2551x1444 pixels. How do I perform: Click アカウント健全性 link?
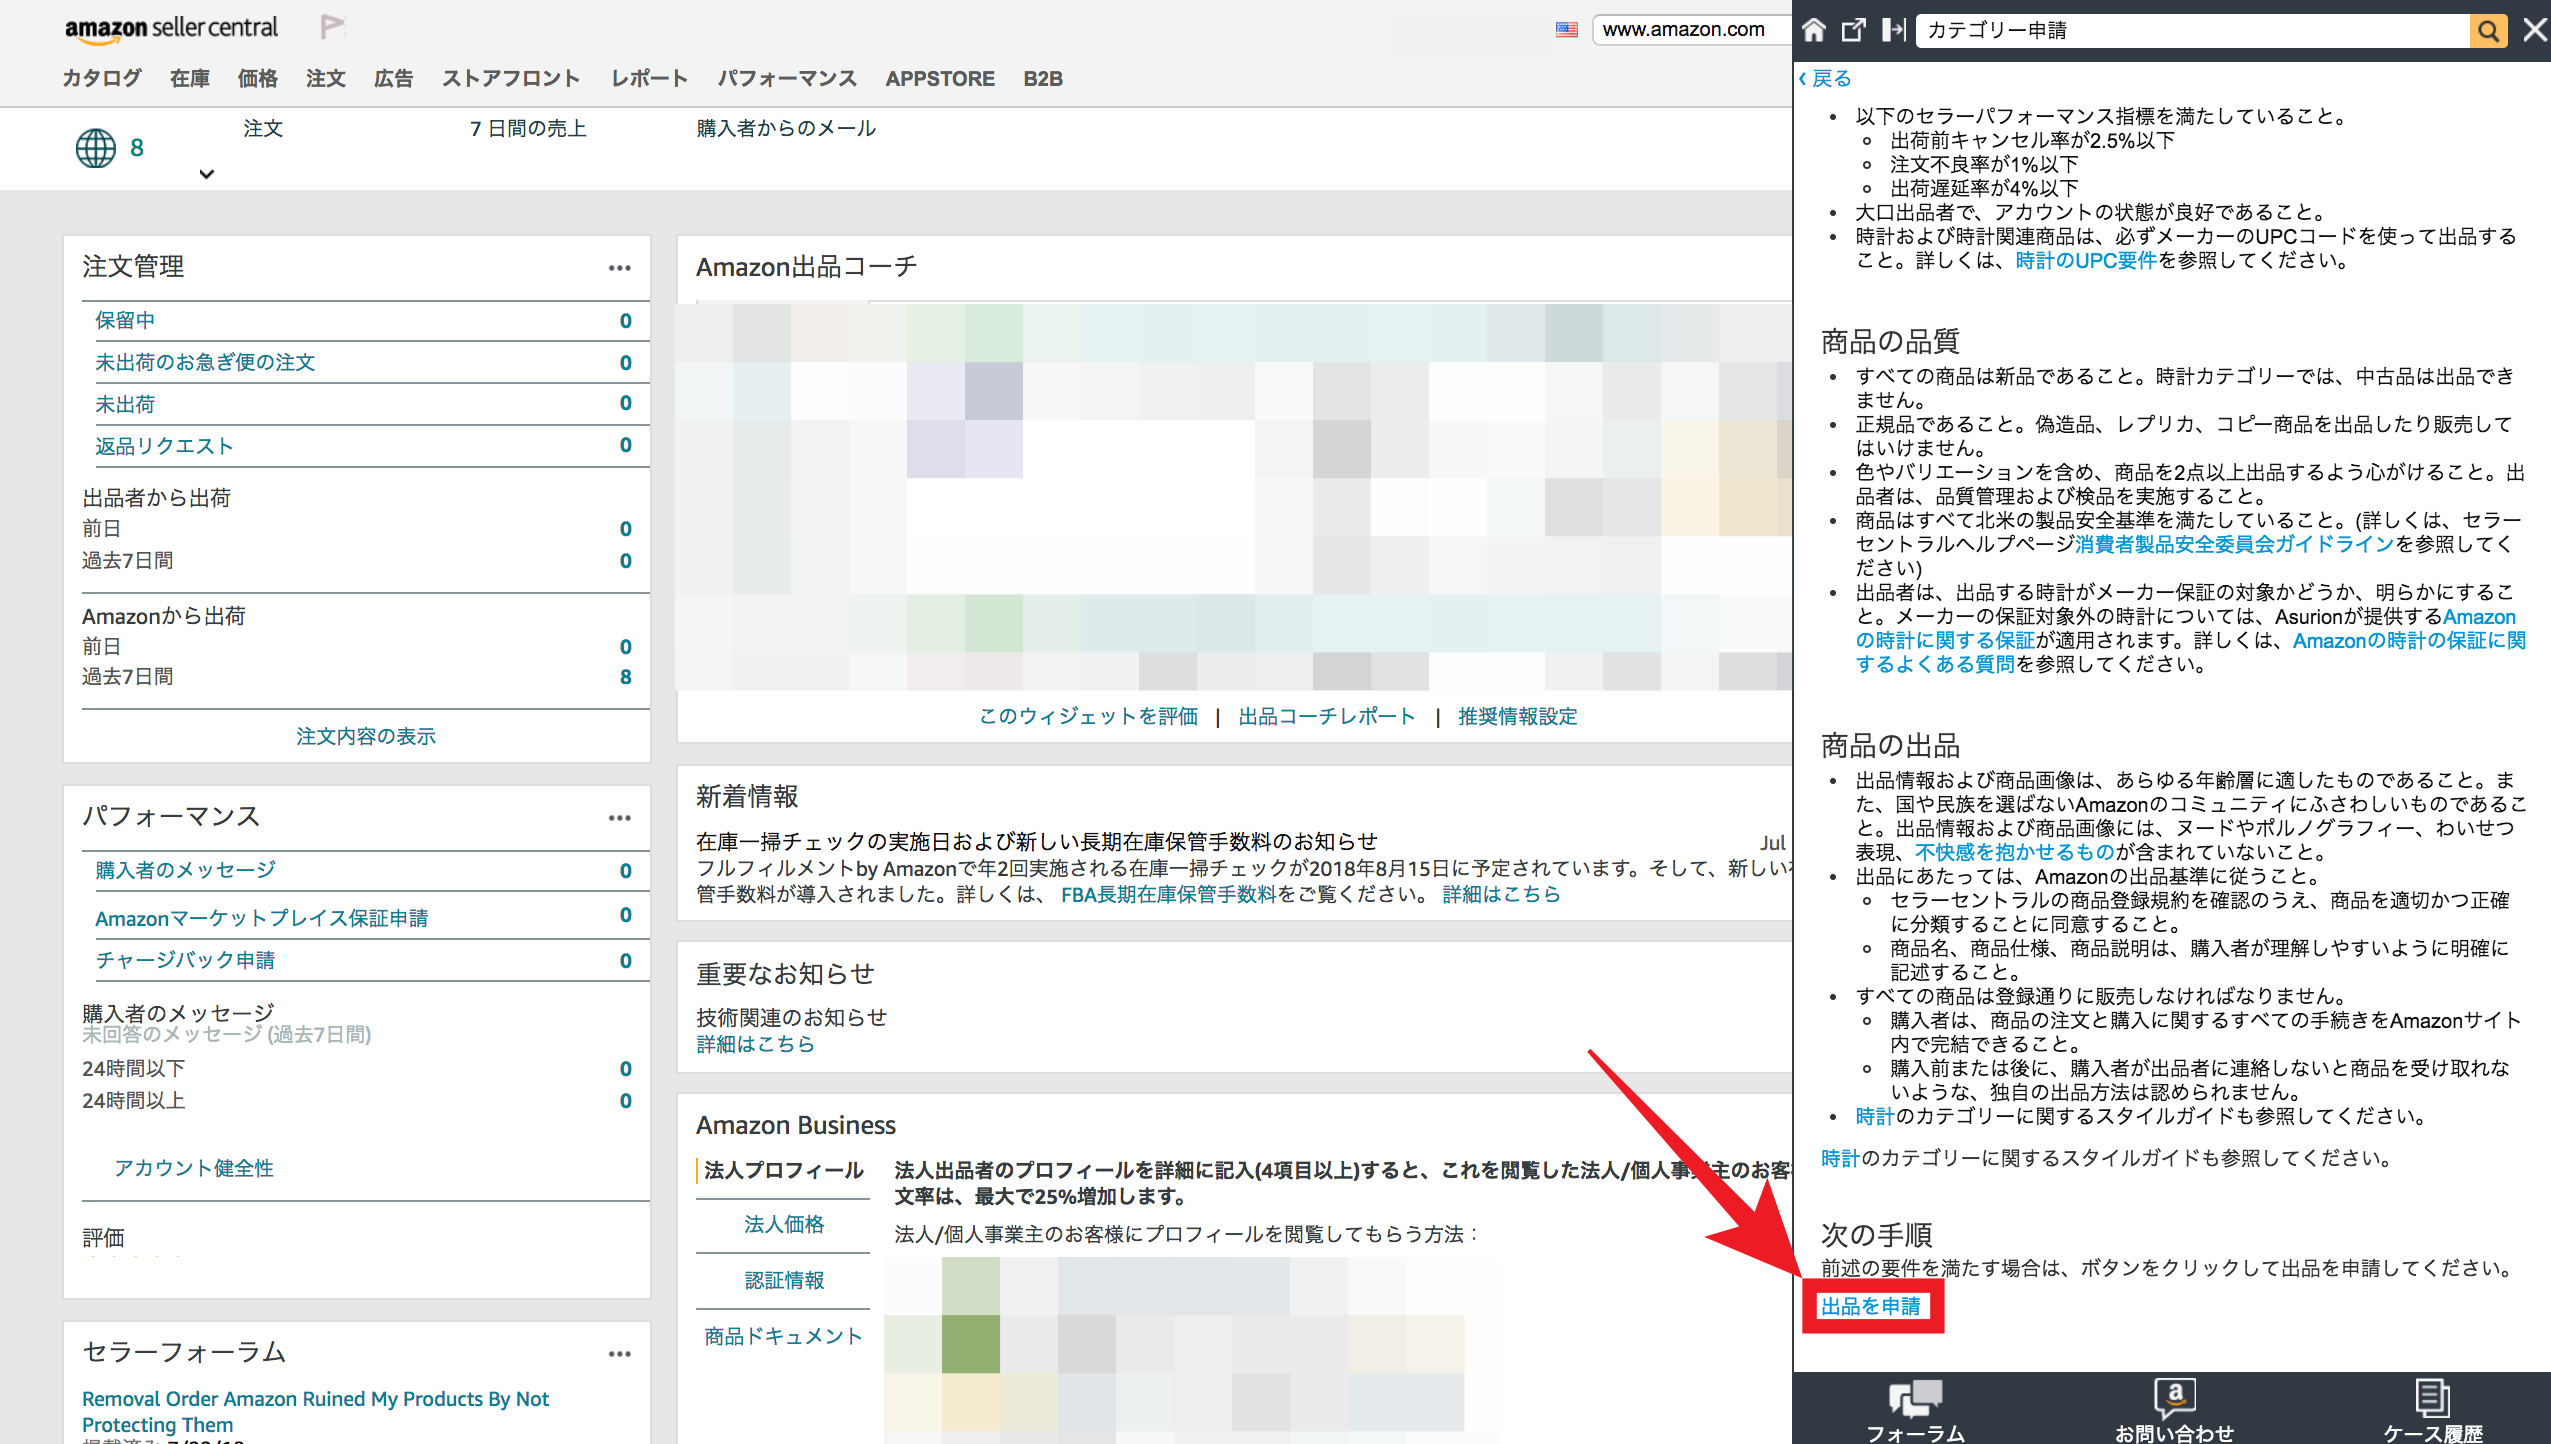[194, 1169]
